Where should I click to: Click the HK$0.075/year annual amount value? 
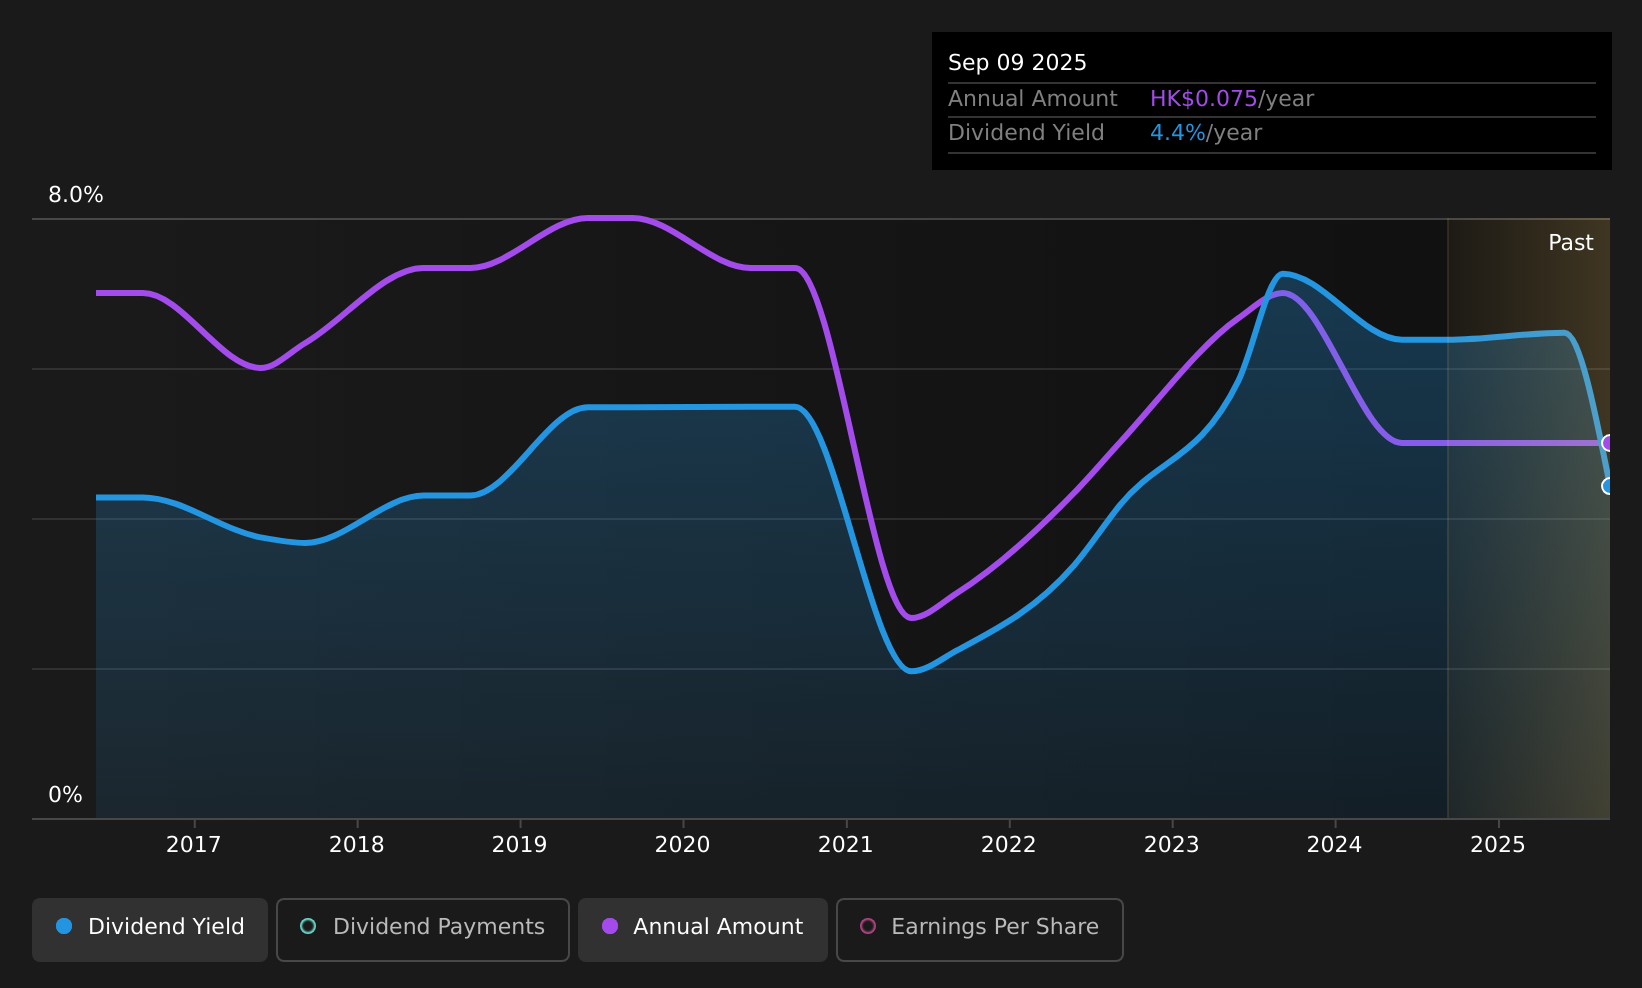click(1232, 99)
